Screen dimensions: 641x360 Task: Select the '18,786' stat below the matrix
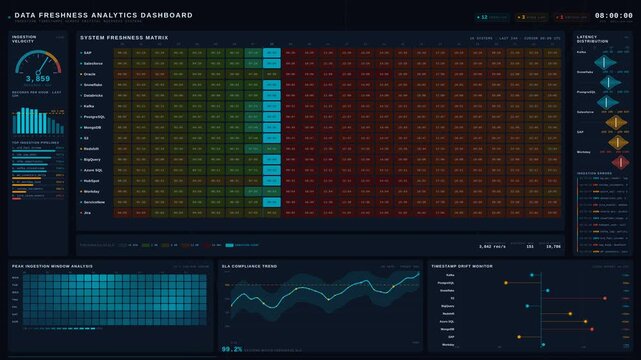[553, 246]
